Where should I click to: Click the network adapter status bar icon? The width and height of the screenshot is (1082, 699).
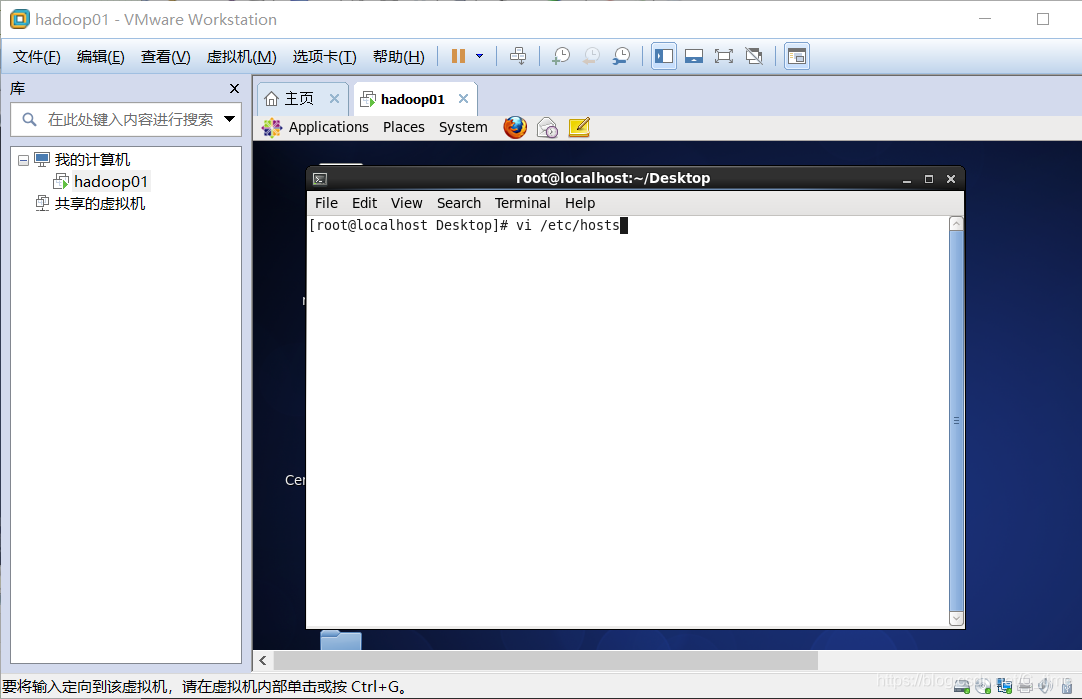click(x=1004, y=685)
